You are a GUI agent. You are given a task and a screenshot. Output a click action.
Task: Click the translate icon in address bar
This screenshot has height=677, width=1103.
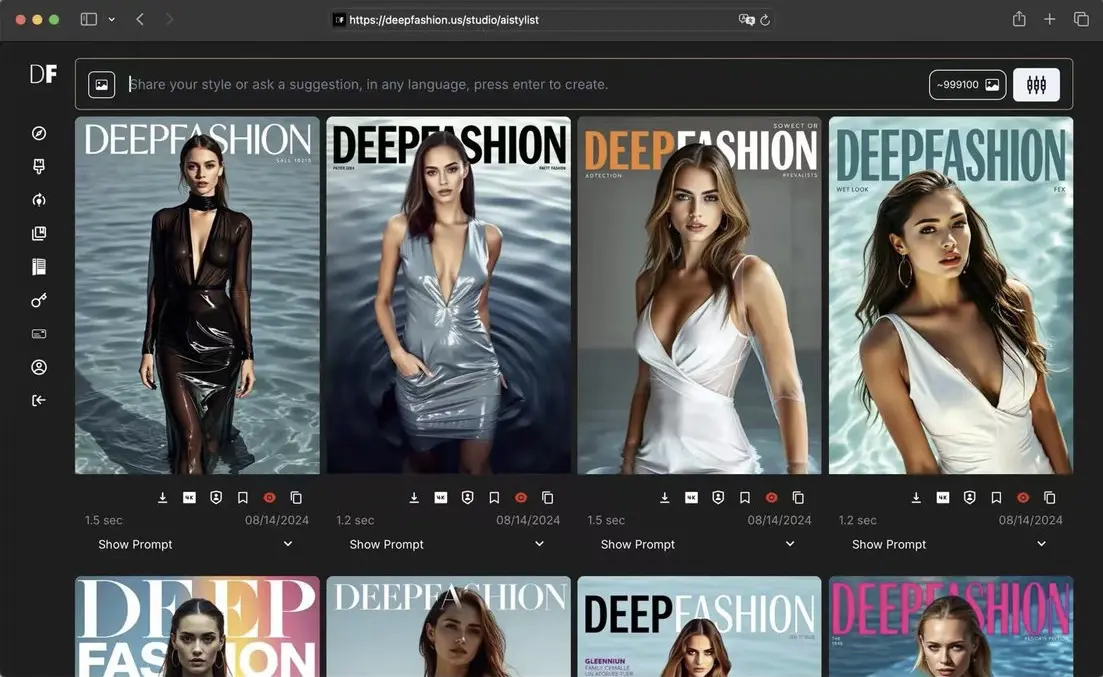(746, 20)
